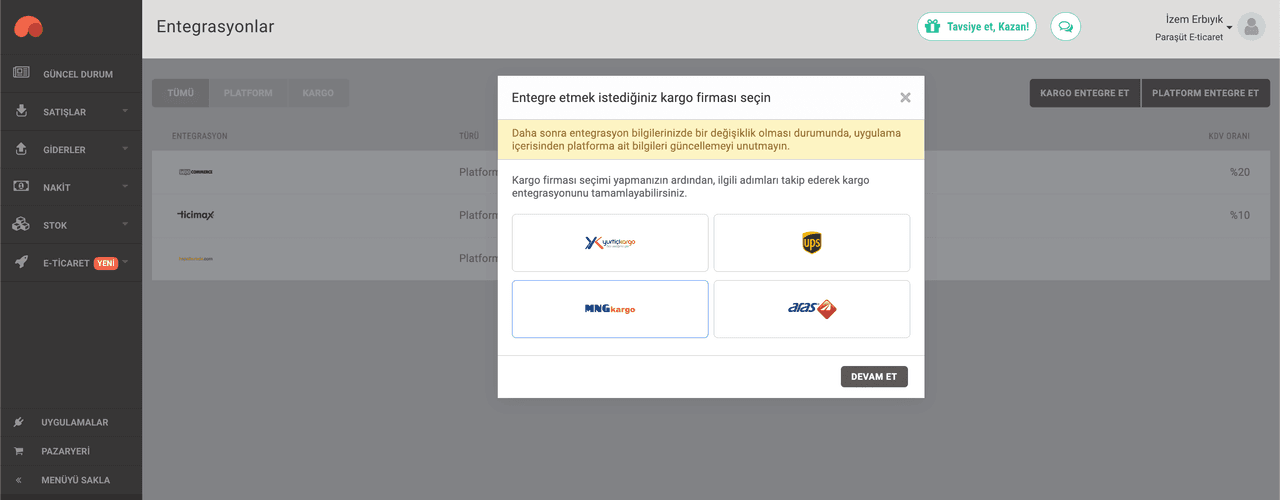Image resolution: width=1280 pixels, height=500 pixels.
Task: Click Platform Entegre Et button
Action: (x=1205, y=93)
